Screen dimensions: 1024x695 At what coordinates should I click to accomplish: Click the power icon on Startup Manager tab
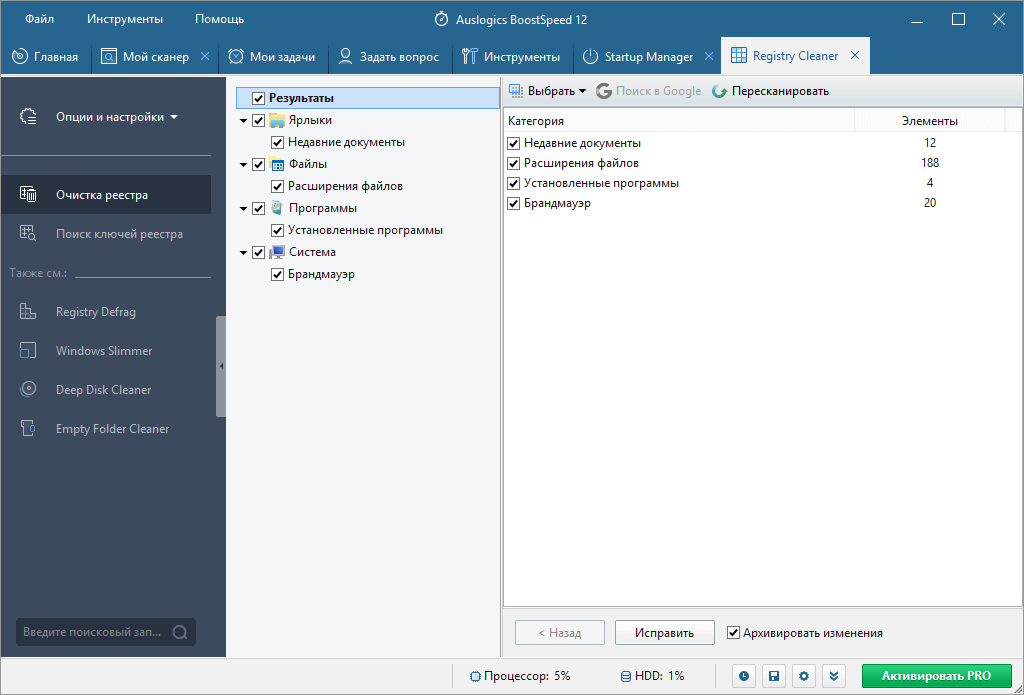590,56
